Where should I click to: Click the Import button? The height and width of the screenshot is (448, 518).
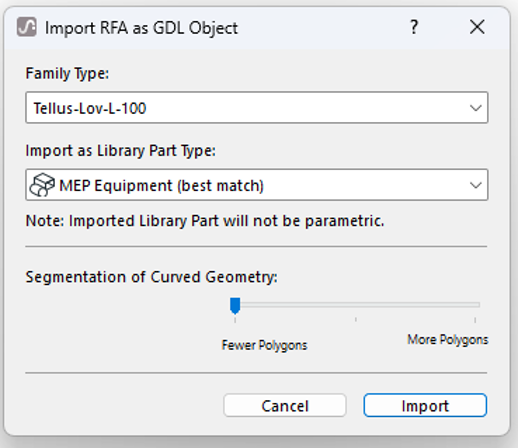click(425, 405)
